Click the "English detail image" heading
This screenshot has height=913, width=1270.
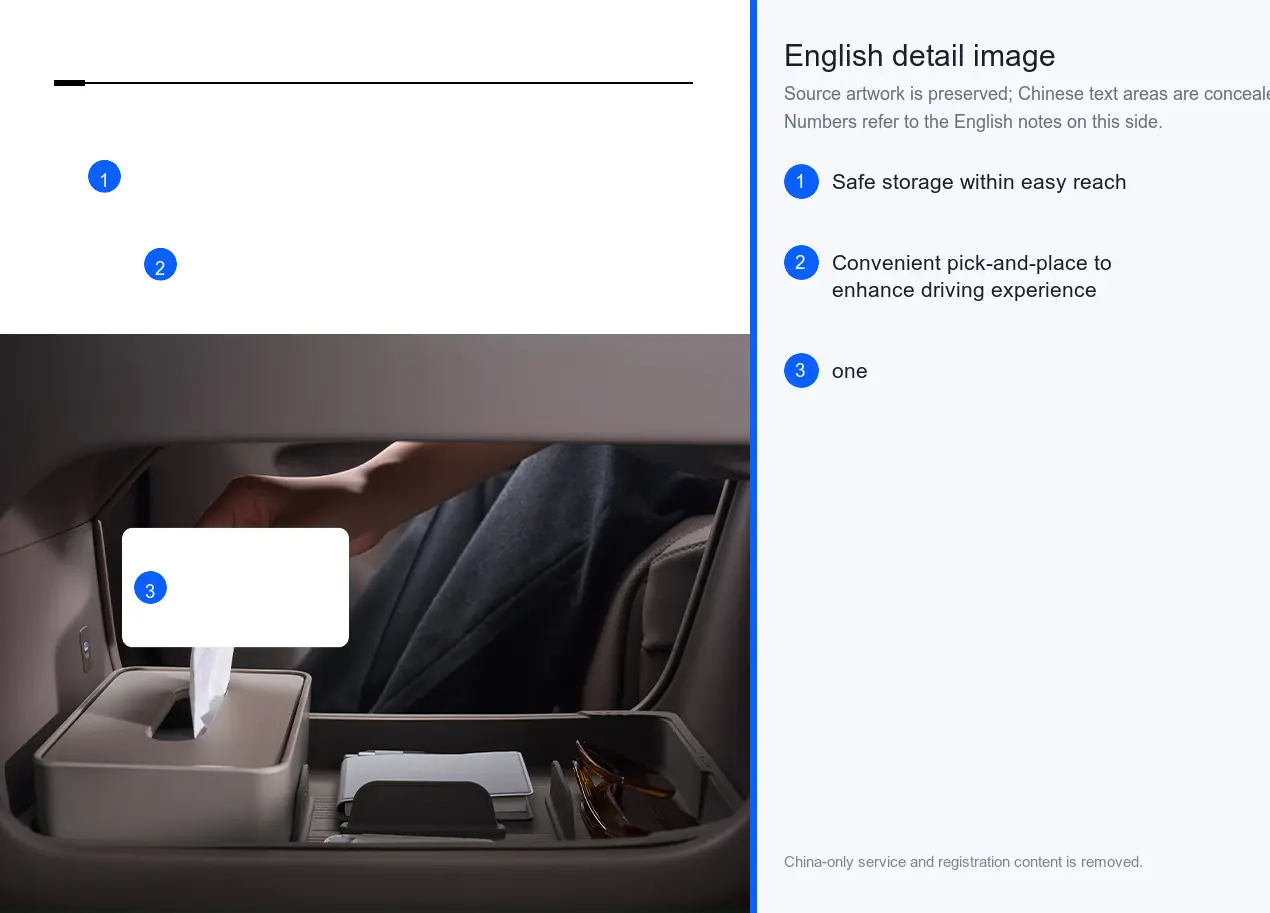point(919,56)
